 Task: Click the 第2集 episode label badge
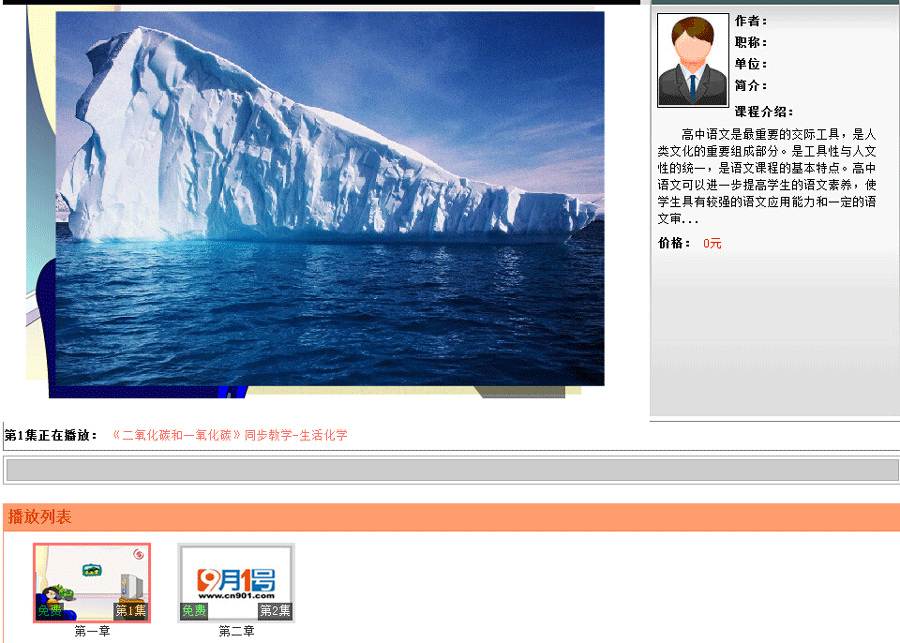click(275, 611)
